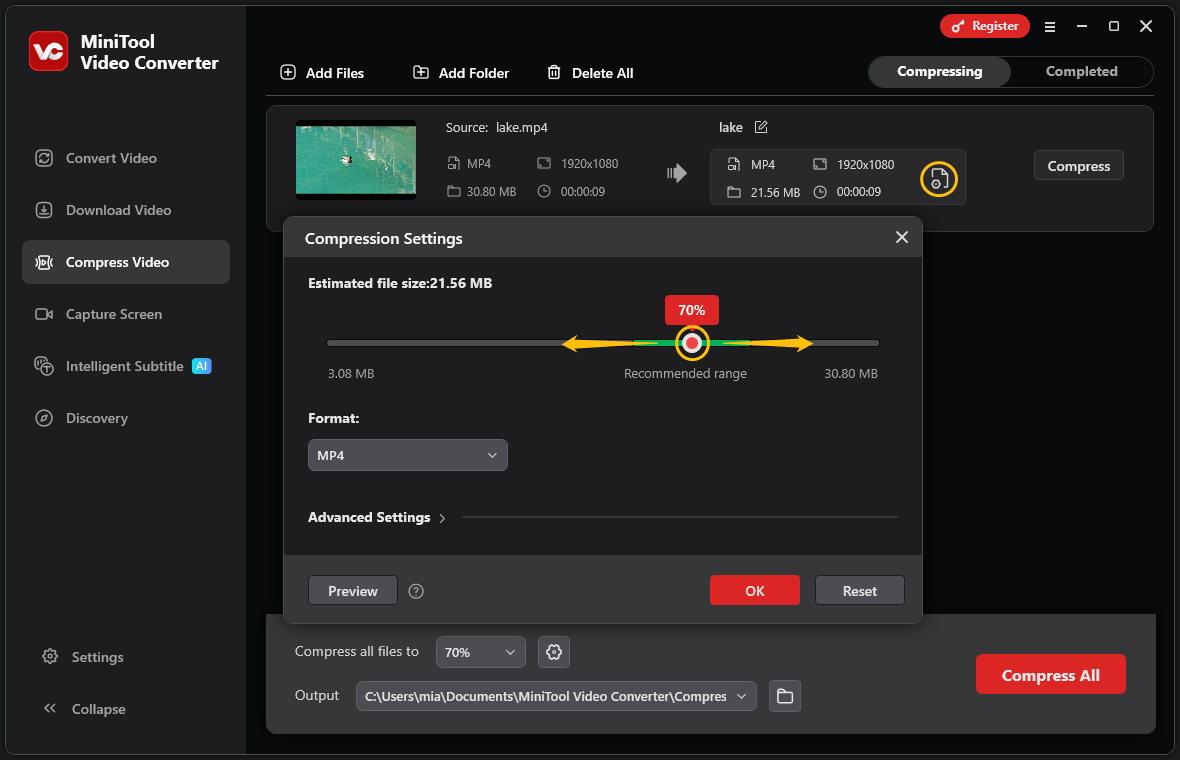Switch to the Completed tab
1180x760 pixels.
click(x=1081, y=71)
